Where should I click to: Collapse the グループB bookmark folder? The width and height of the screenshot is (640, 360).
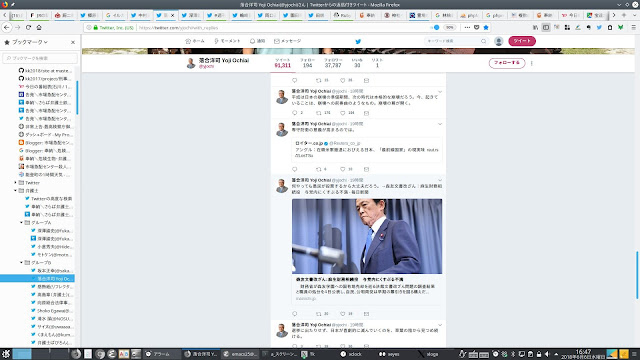21,262
